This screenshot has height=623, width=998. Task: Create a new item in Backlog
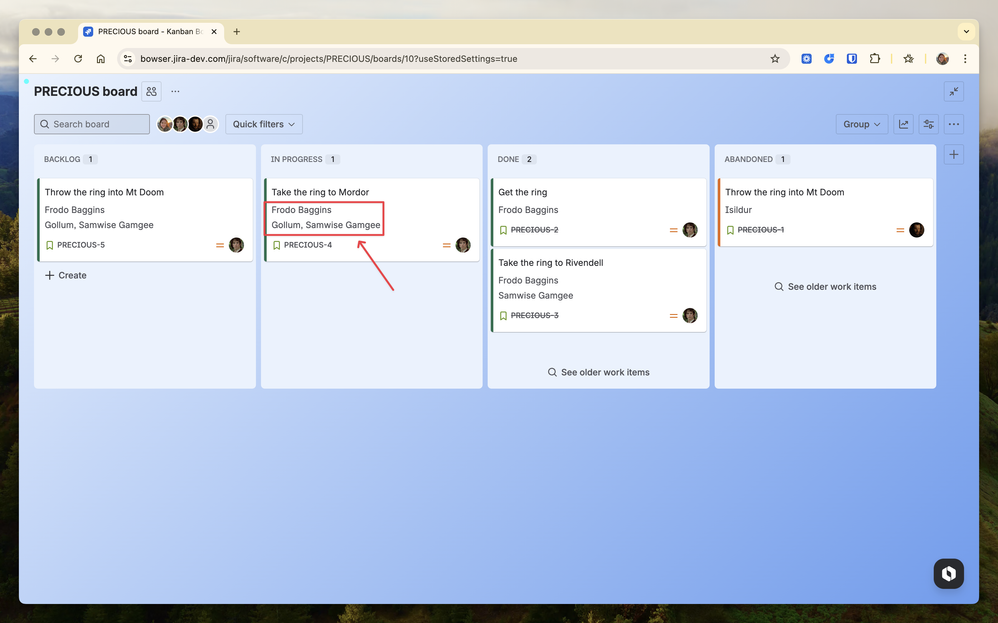(x=66, y=276)
